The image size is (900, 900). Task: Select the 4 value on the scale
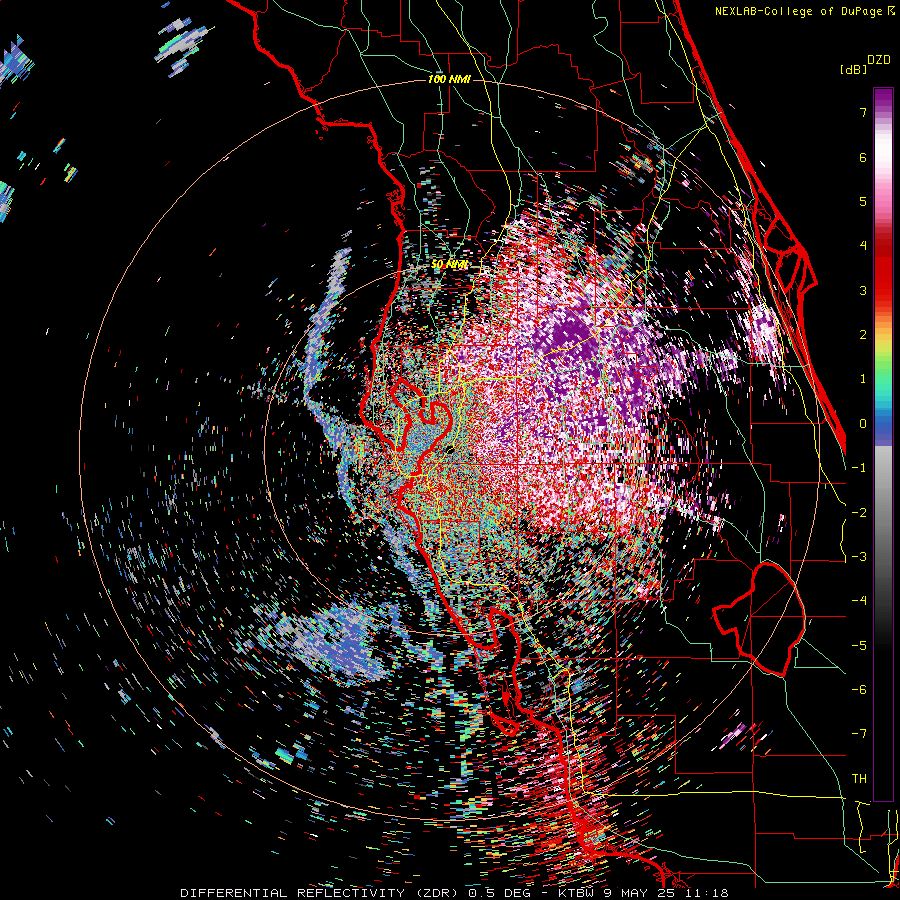click(863, 246)
